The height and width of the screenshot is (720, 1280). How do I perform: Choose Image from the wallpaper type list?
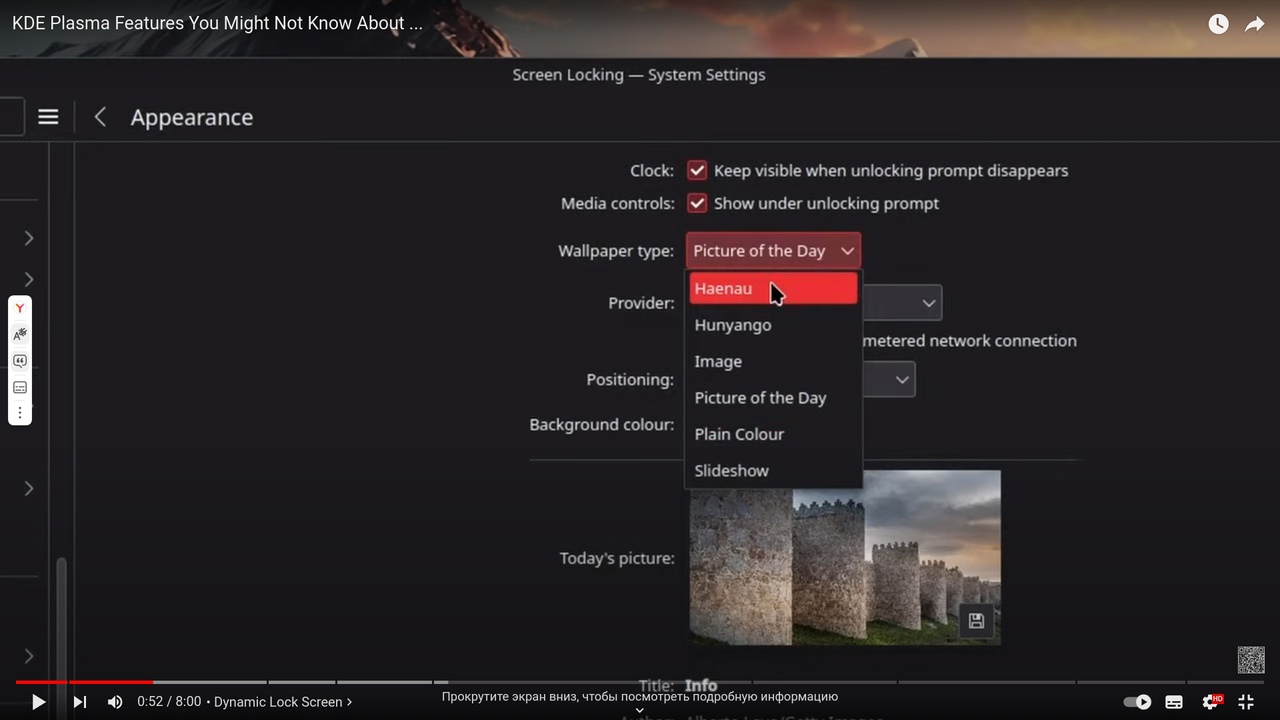click(x=773, y=361)
